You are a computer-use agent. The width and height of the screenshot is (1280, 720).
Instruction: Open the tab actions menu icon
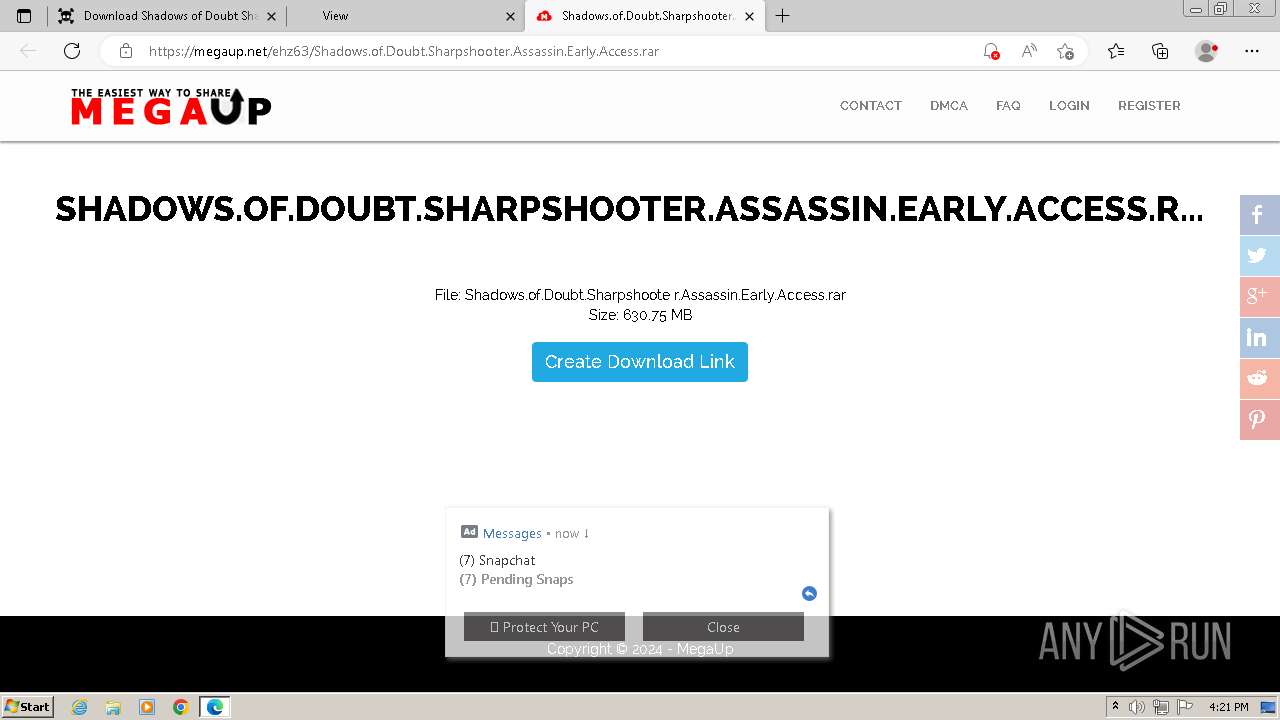click(24, 16)
